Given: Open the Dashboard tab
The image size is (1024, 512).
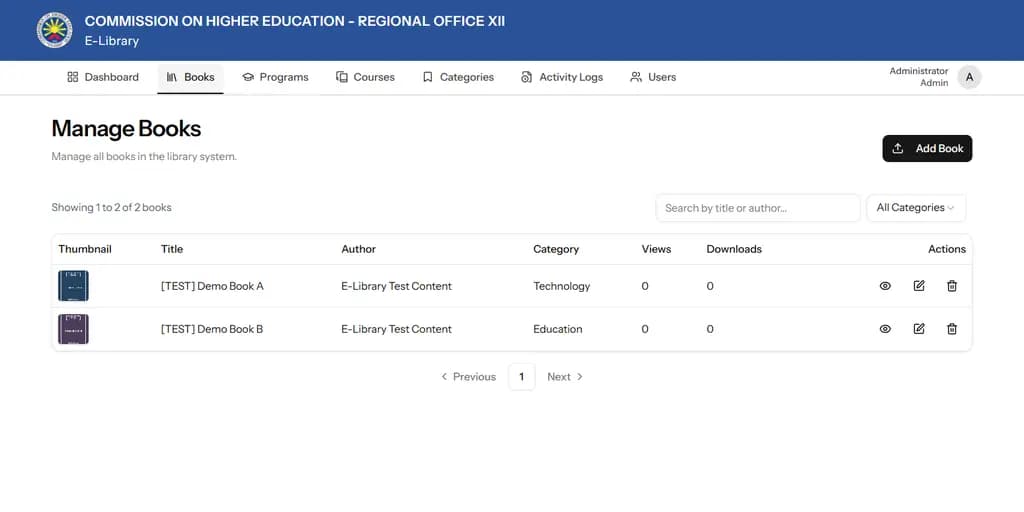Looking at the screenshot, I should click(103, 77).
